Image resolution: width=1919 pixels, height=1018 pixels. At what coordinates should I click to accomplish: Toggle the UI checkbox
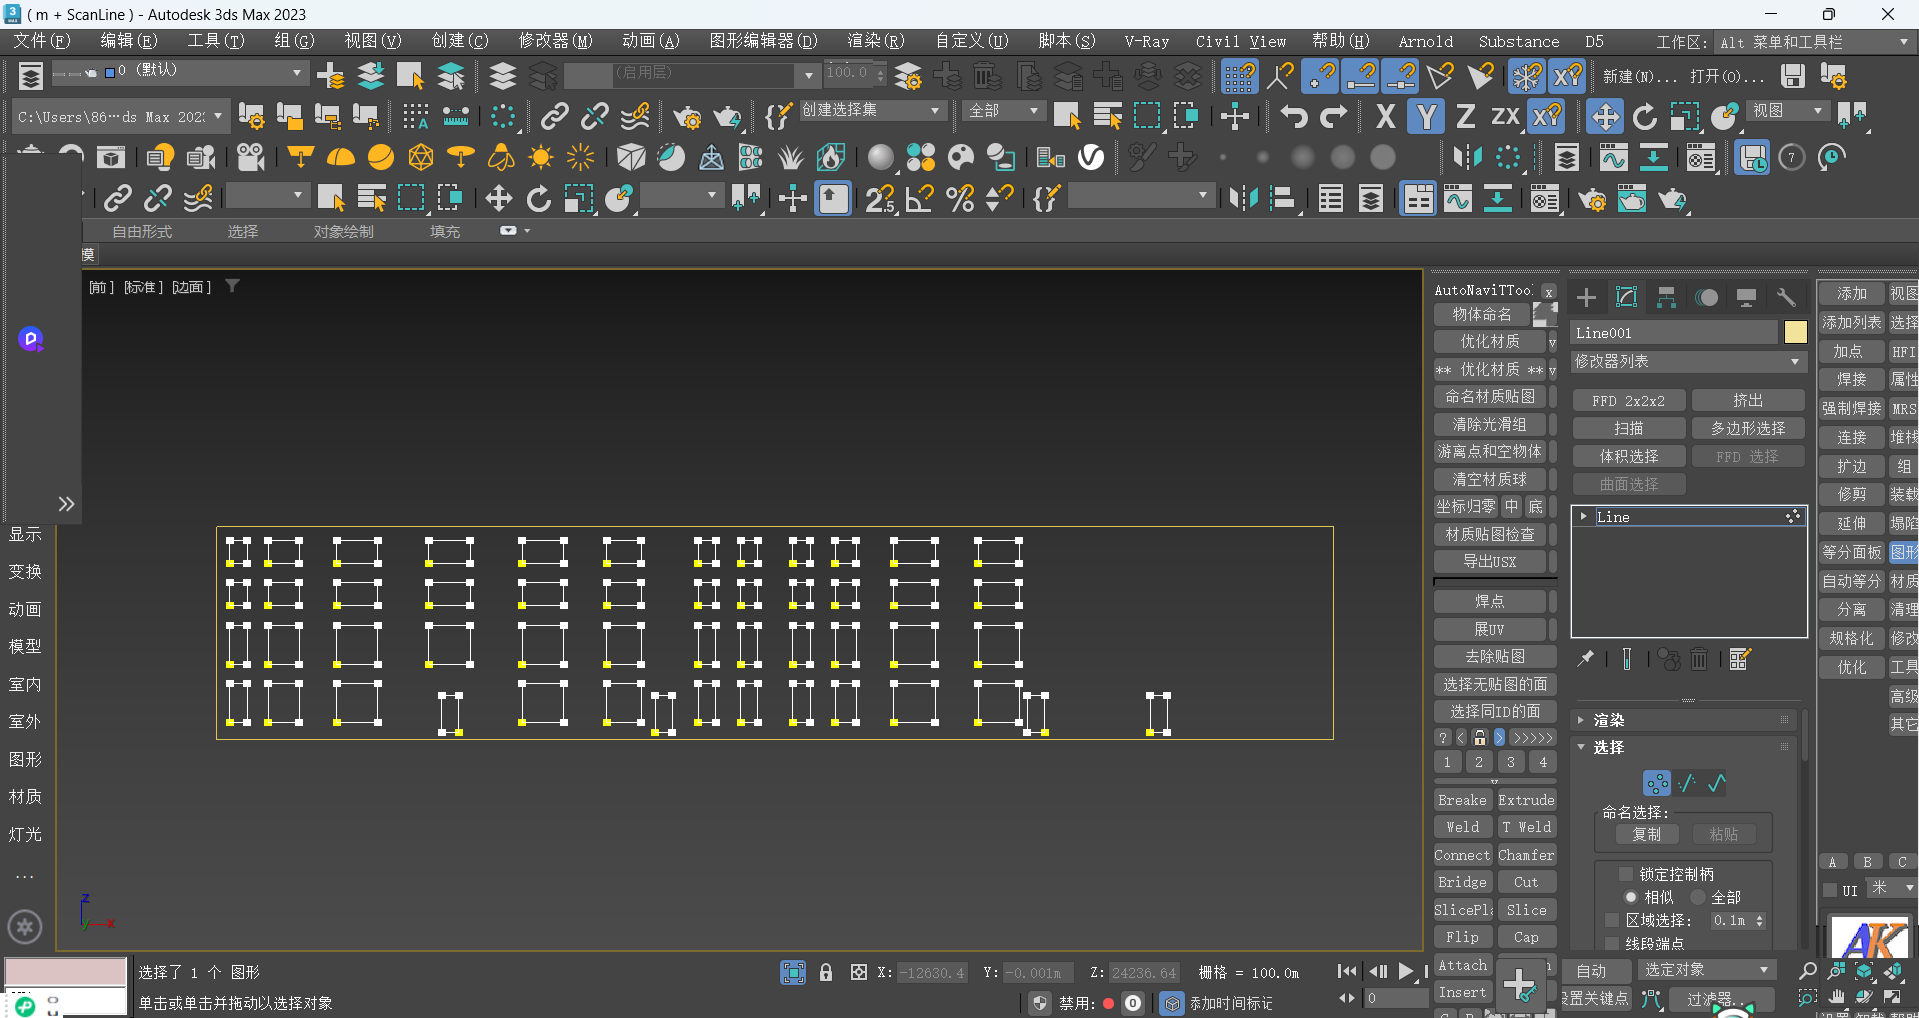pos(1829,890)
